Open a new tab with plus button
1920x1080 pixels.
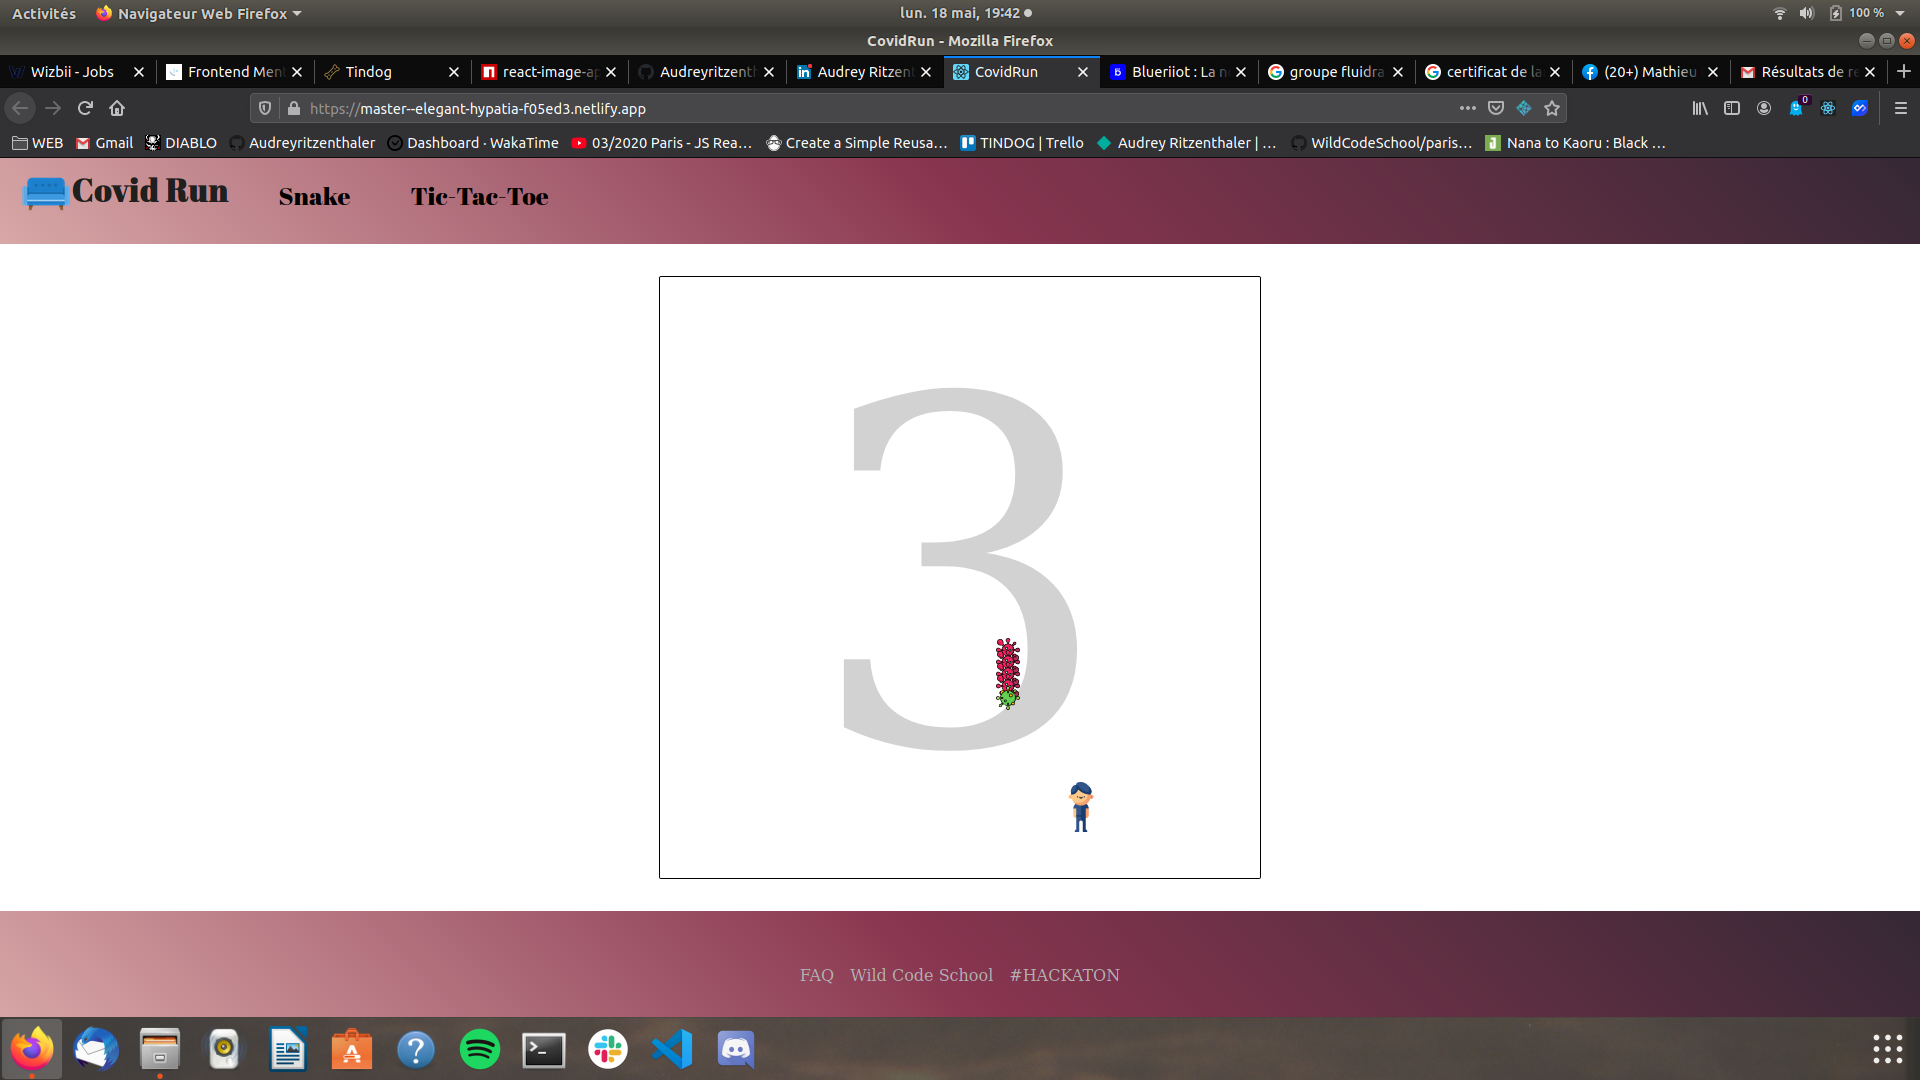coord(1904,72)
